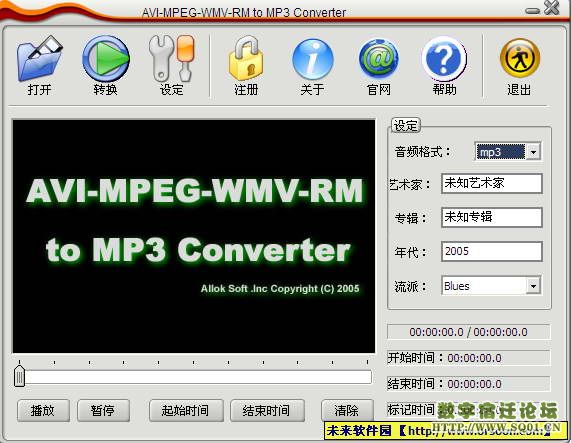Close the converter window
571x443 pixels.
click(552, 8)
